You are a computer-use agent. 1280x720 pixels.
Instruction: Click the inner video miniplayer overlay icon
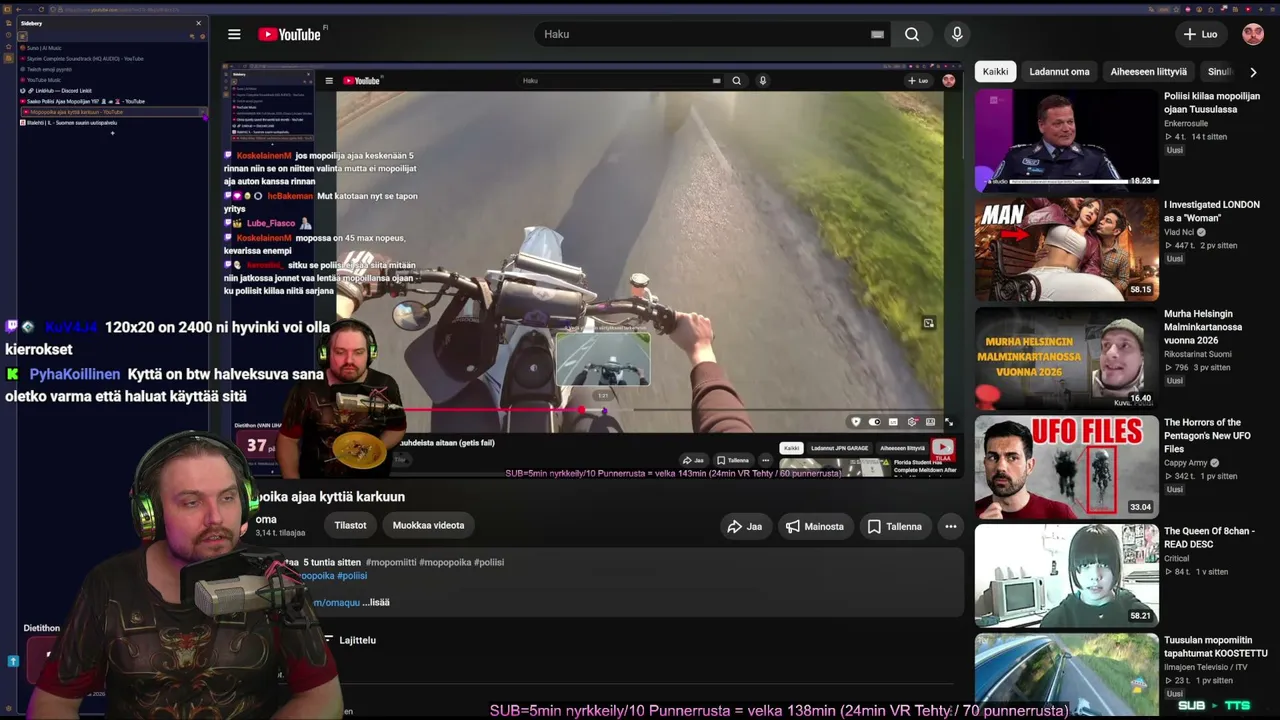point(928,323)
